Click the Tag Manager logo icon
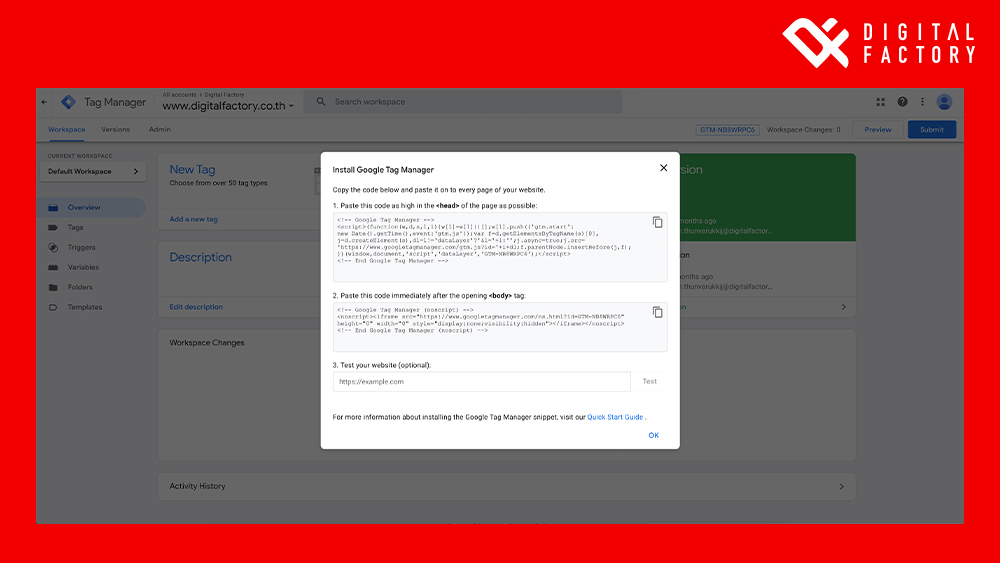This screenshot has height=563, width=1000. [x=68, y=102]
